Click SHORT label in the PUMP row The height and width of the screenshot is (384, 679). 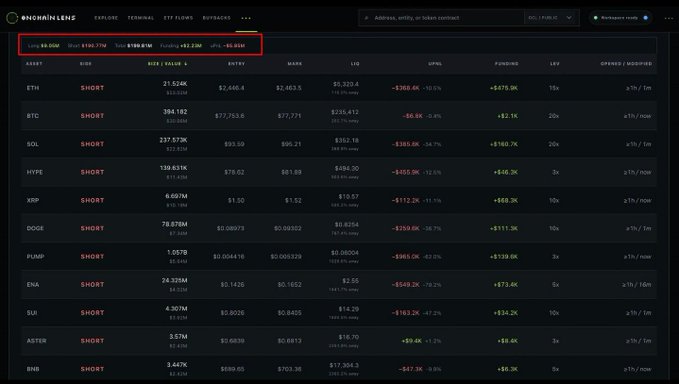coord(92,257)
